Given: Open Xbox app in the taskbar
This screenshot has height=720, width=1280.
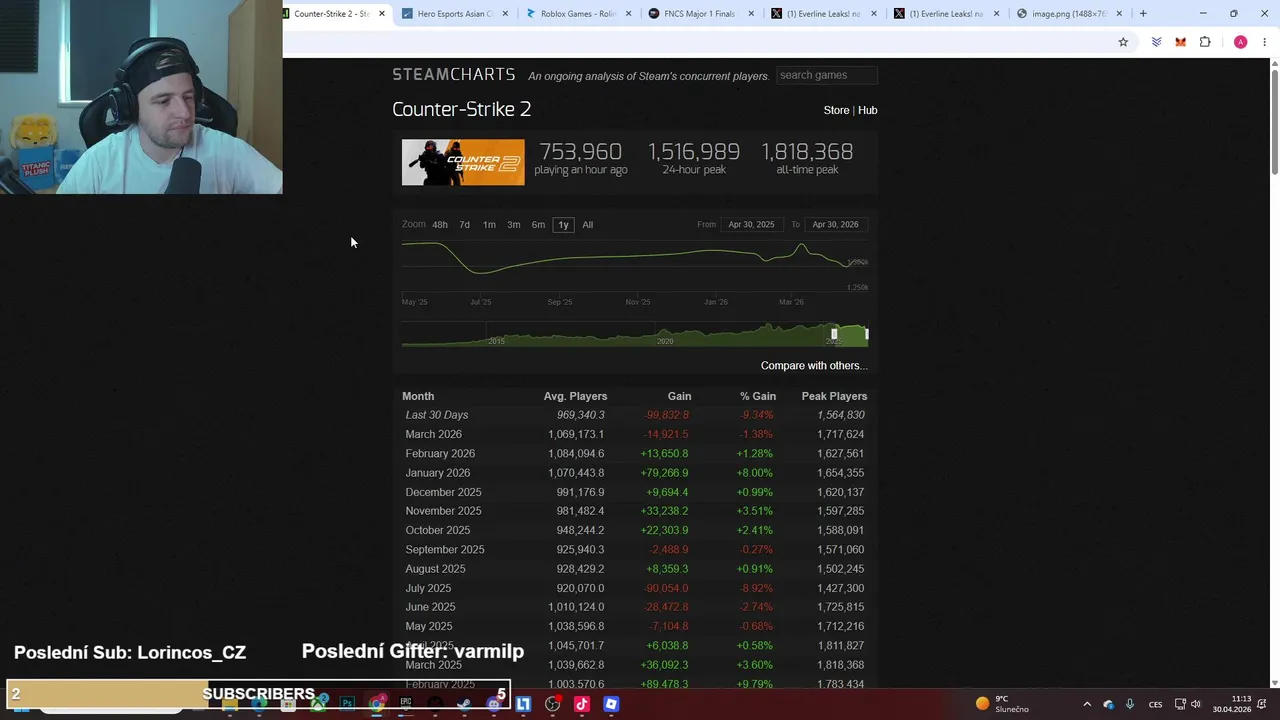Looking at the screenshot, I should point(318,704).
